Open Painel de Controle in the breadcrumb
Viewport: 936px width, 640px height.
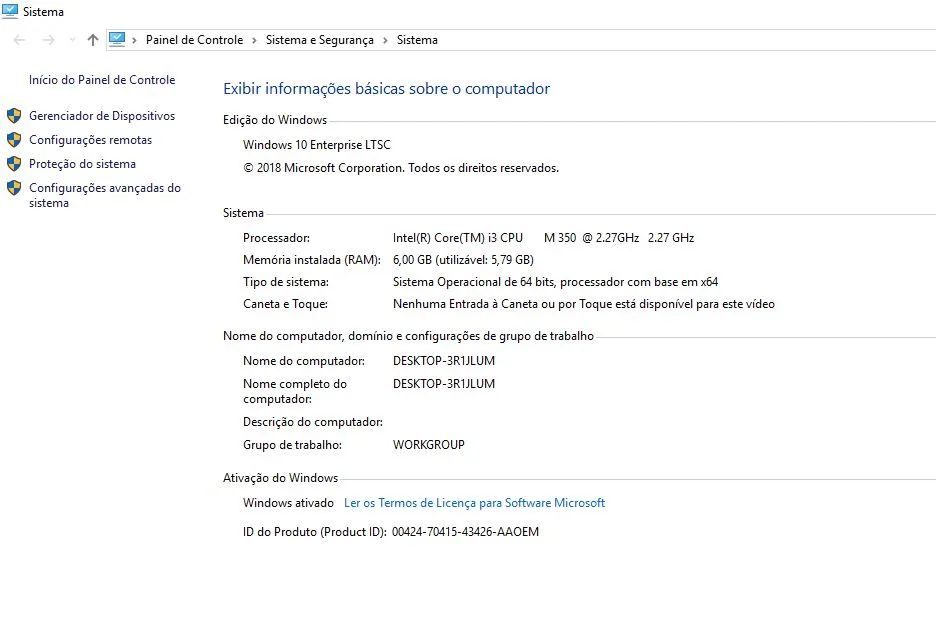coord(195,40)
